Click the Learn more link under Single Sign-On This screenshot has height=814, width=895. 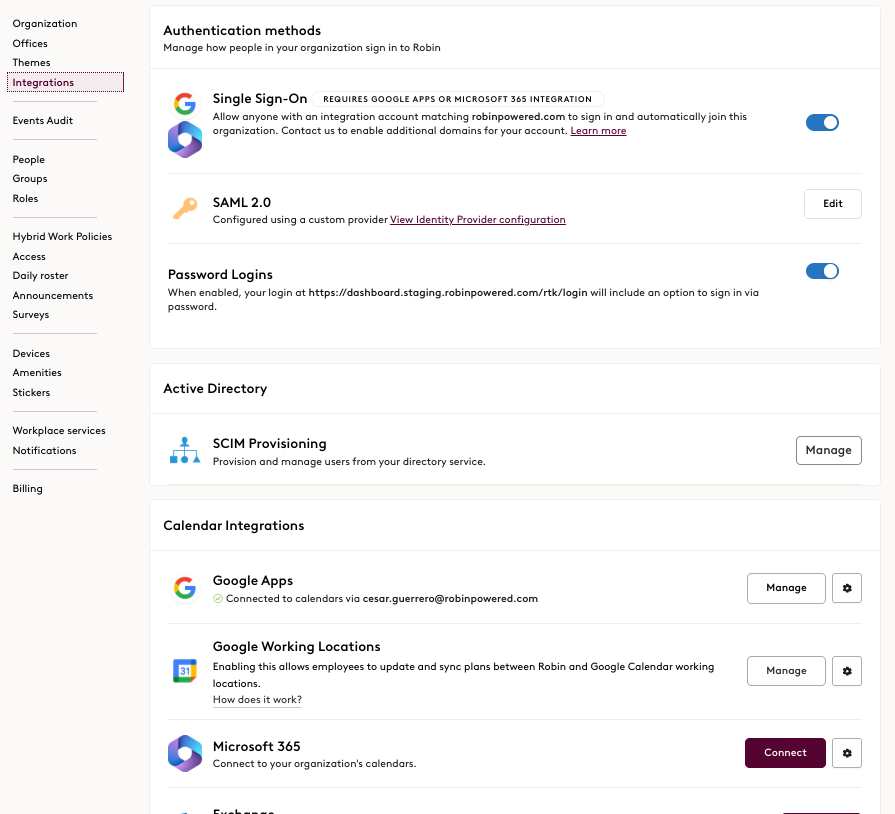598,130
